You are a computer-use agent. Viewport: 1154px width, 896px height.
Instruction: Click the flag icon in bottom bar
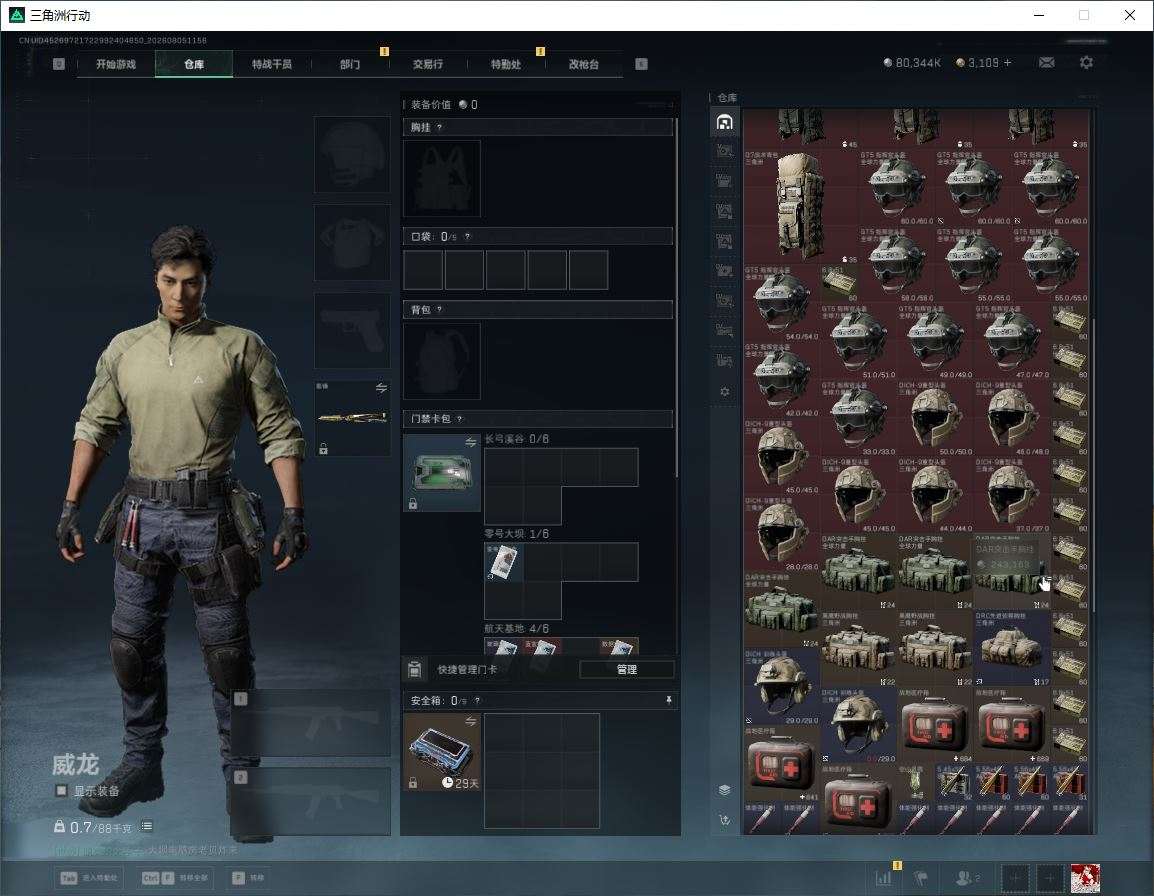point(921,878)
